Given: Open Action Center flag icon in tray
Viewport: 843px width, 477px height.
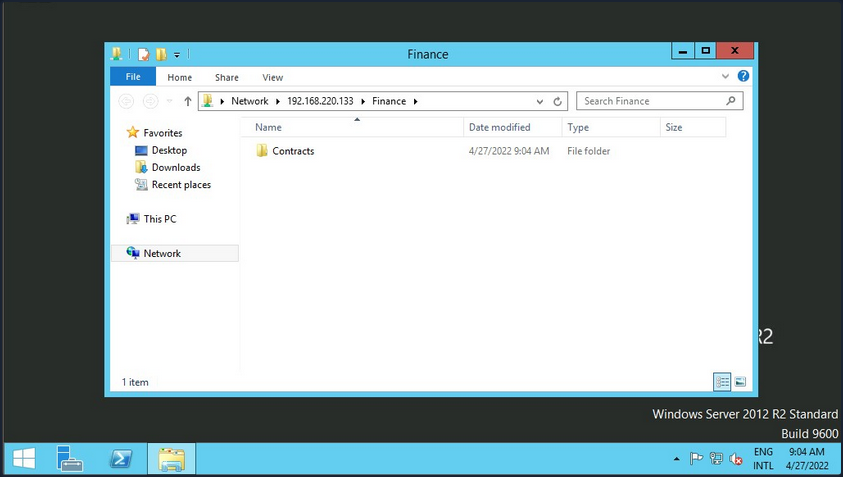Looking at the screenshot, I should tap(697, 459).
